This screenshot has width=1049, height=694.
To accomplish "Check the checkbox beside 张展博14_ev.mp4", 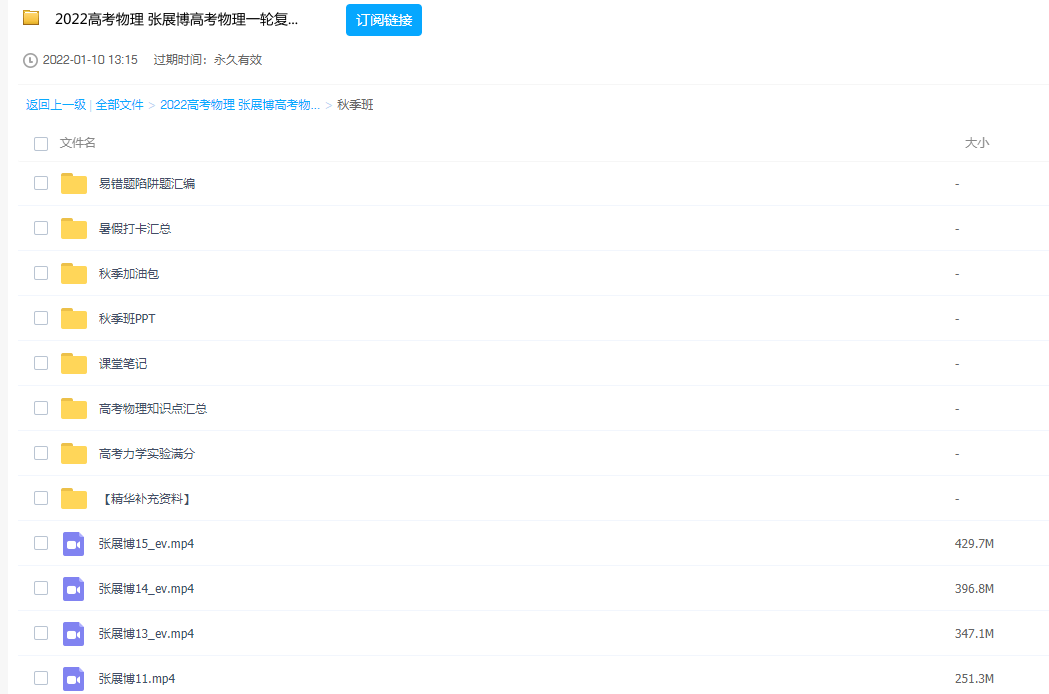I will tap(40, 588).
